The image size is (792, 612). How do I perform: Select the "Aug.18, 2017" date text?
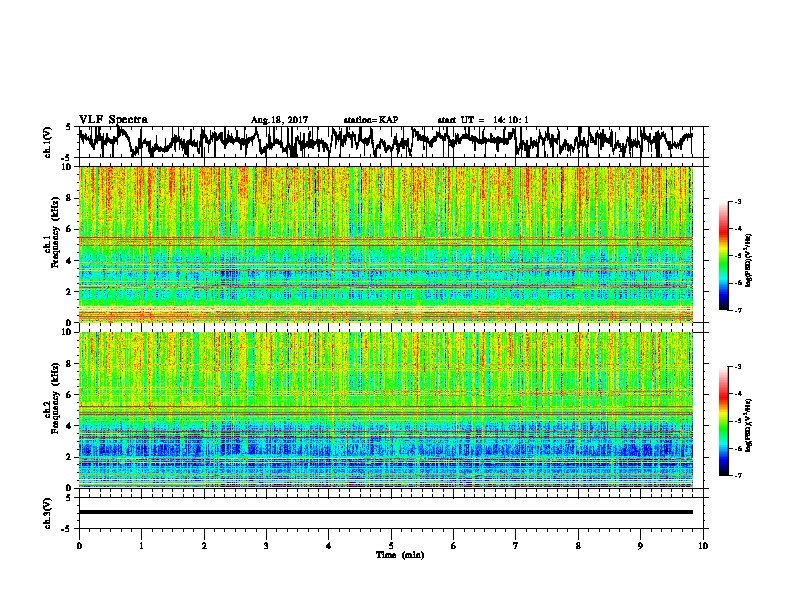coord(279,120)
